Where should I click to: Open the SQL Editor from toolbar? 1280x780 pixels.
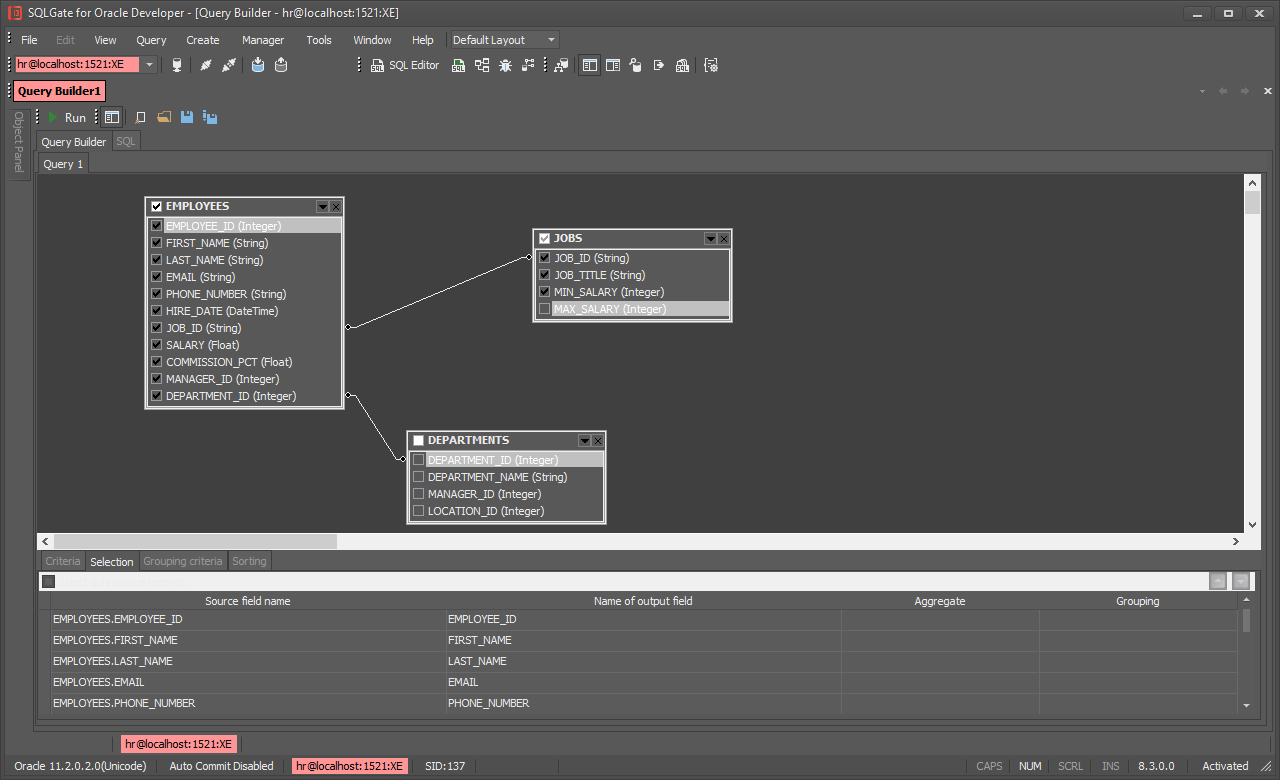404,65
